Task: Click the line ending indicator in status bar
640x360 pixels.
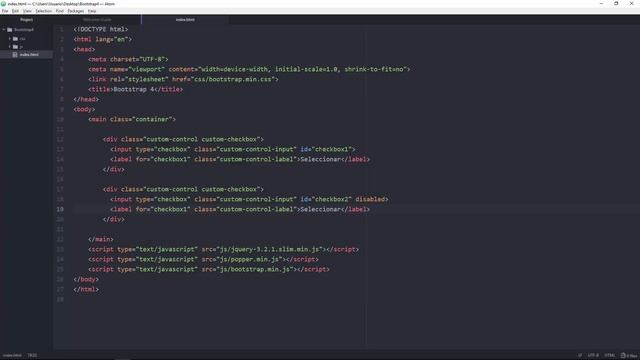Action: point(580,356)
